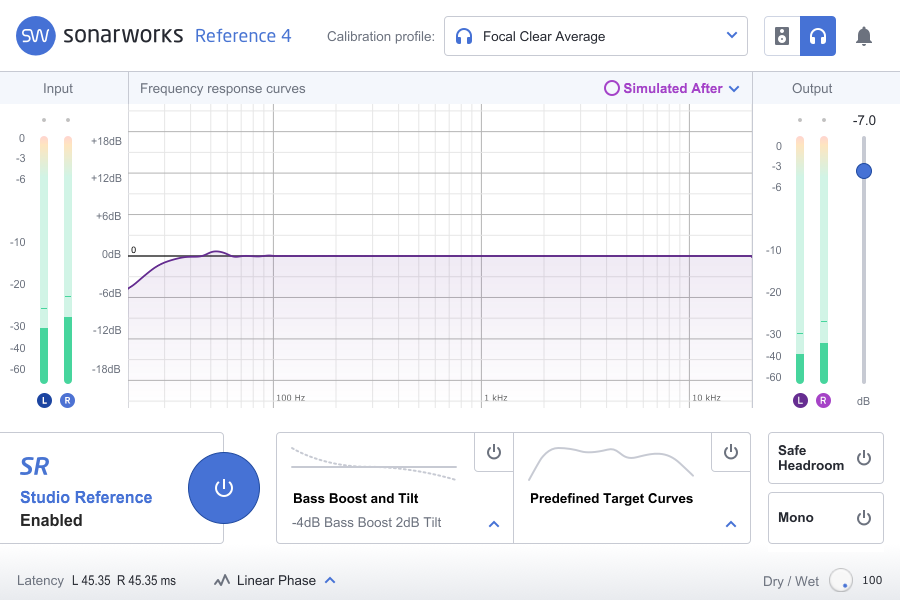Select the headphone calibration mode icon
This screenshot has height=600, width=900.
[817, 37]
